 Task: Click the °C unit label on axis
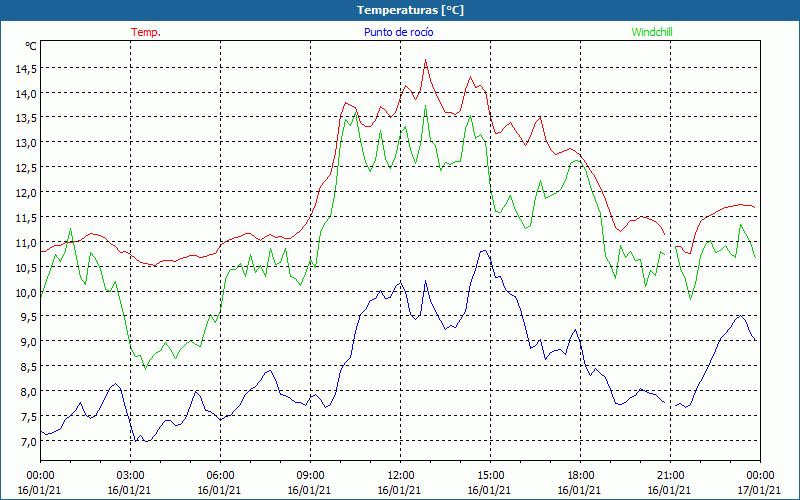pyautogui.click(x=31, y=46)
